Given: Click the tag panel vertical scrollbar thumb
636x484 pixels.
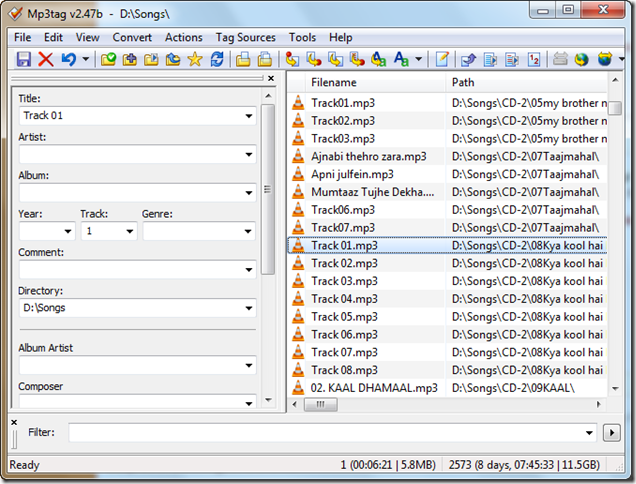Looking at the screenshot, I should point(268,189).
